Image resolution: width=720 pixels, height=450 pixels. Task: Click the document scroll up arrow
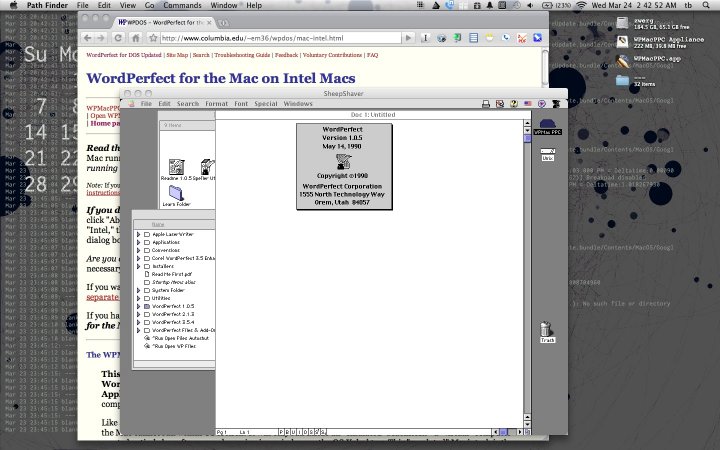527,123
